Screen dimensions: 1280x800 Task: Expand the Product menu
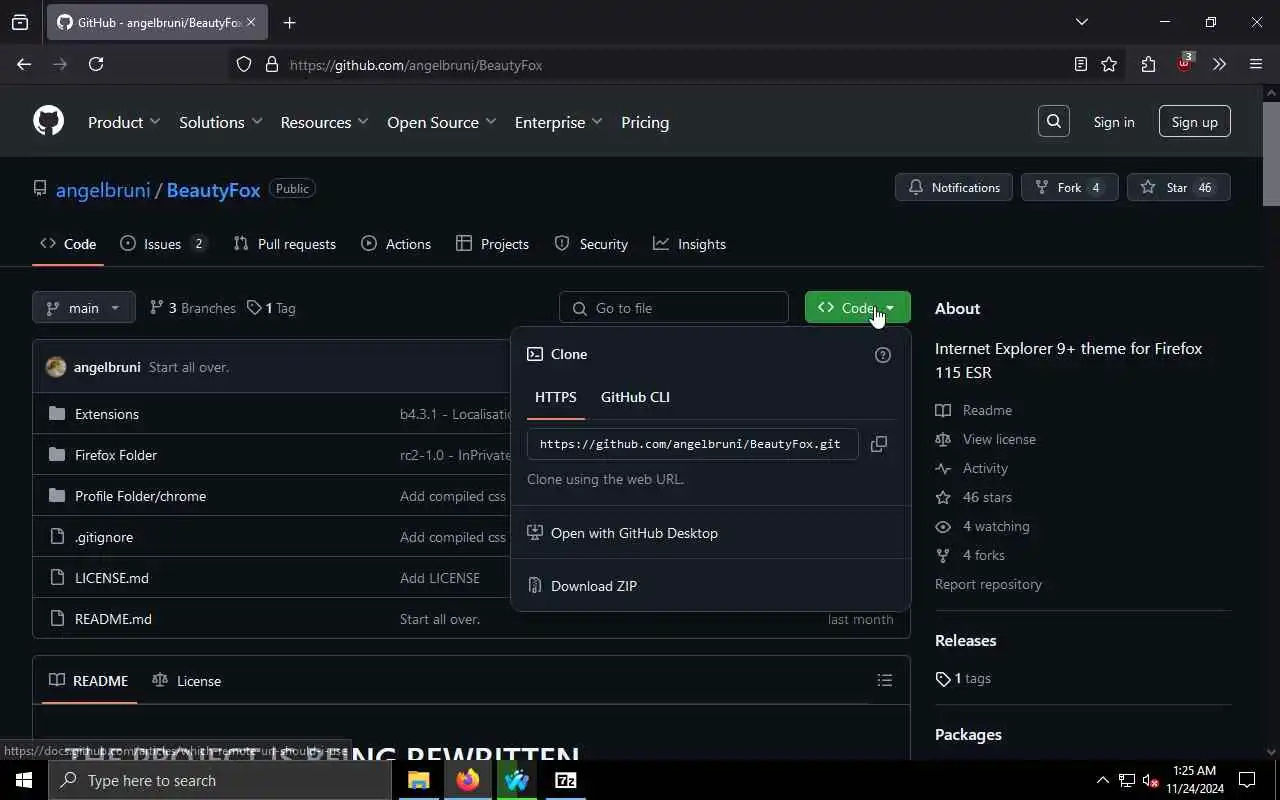(124, 122)
